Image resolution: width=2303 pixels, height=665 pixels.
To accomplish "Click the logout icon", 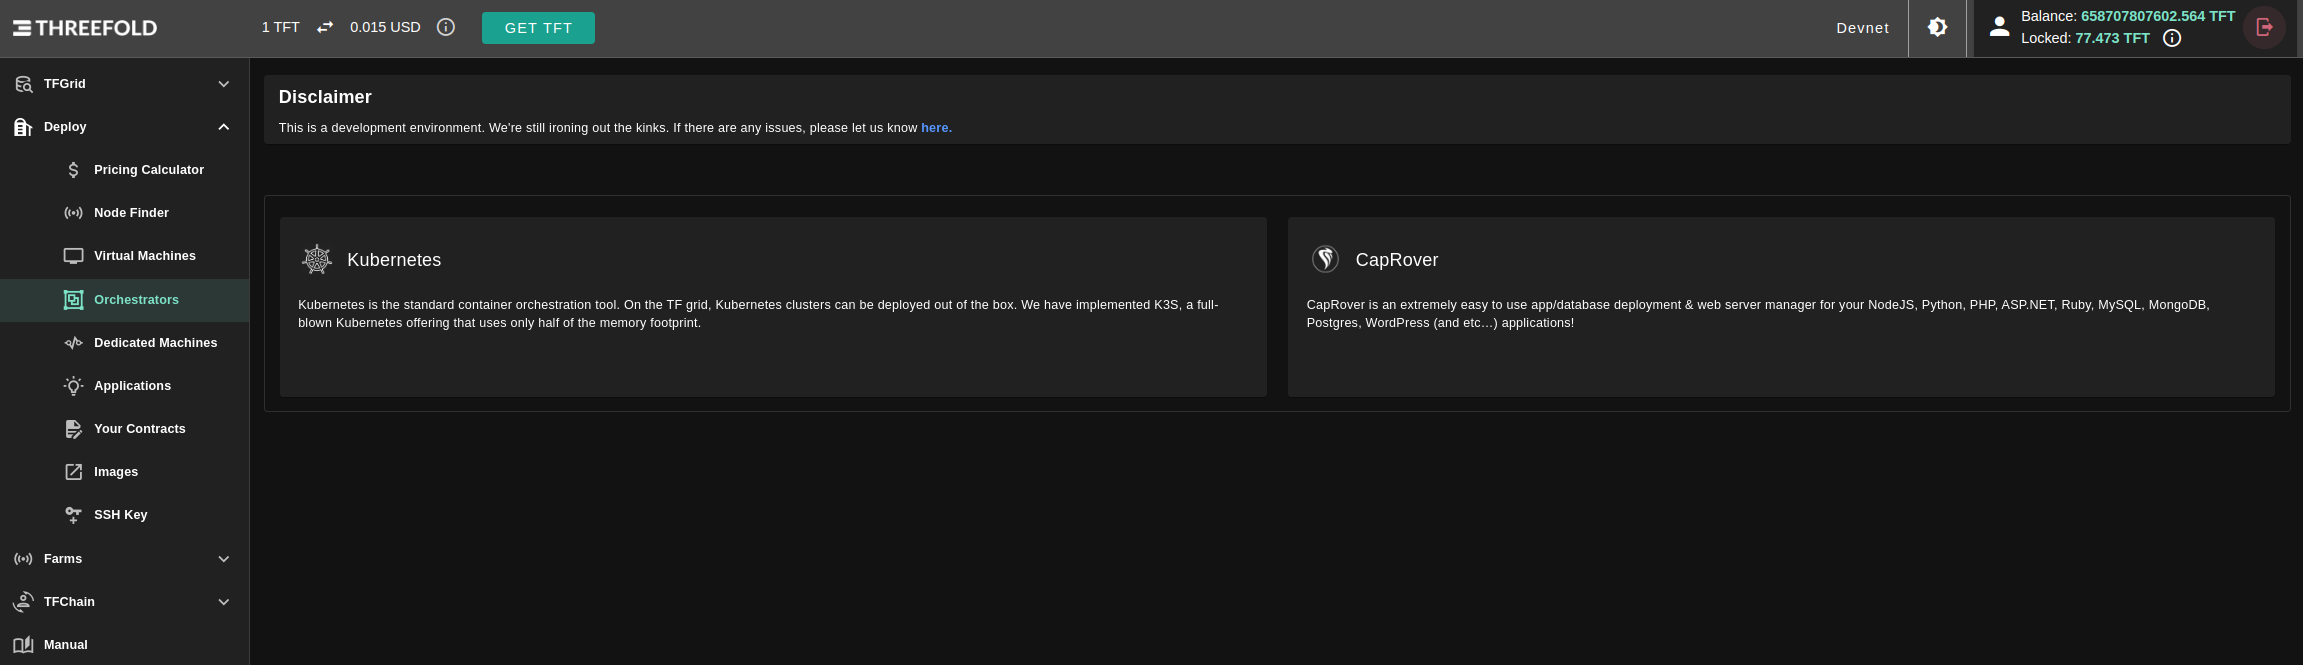I will 2264,27.
